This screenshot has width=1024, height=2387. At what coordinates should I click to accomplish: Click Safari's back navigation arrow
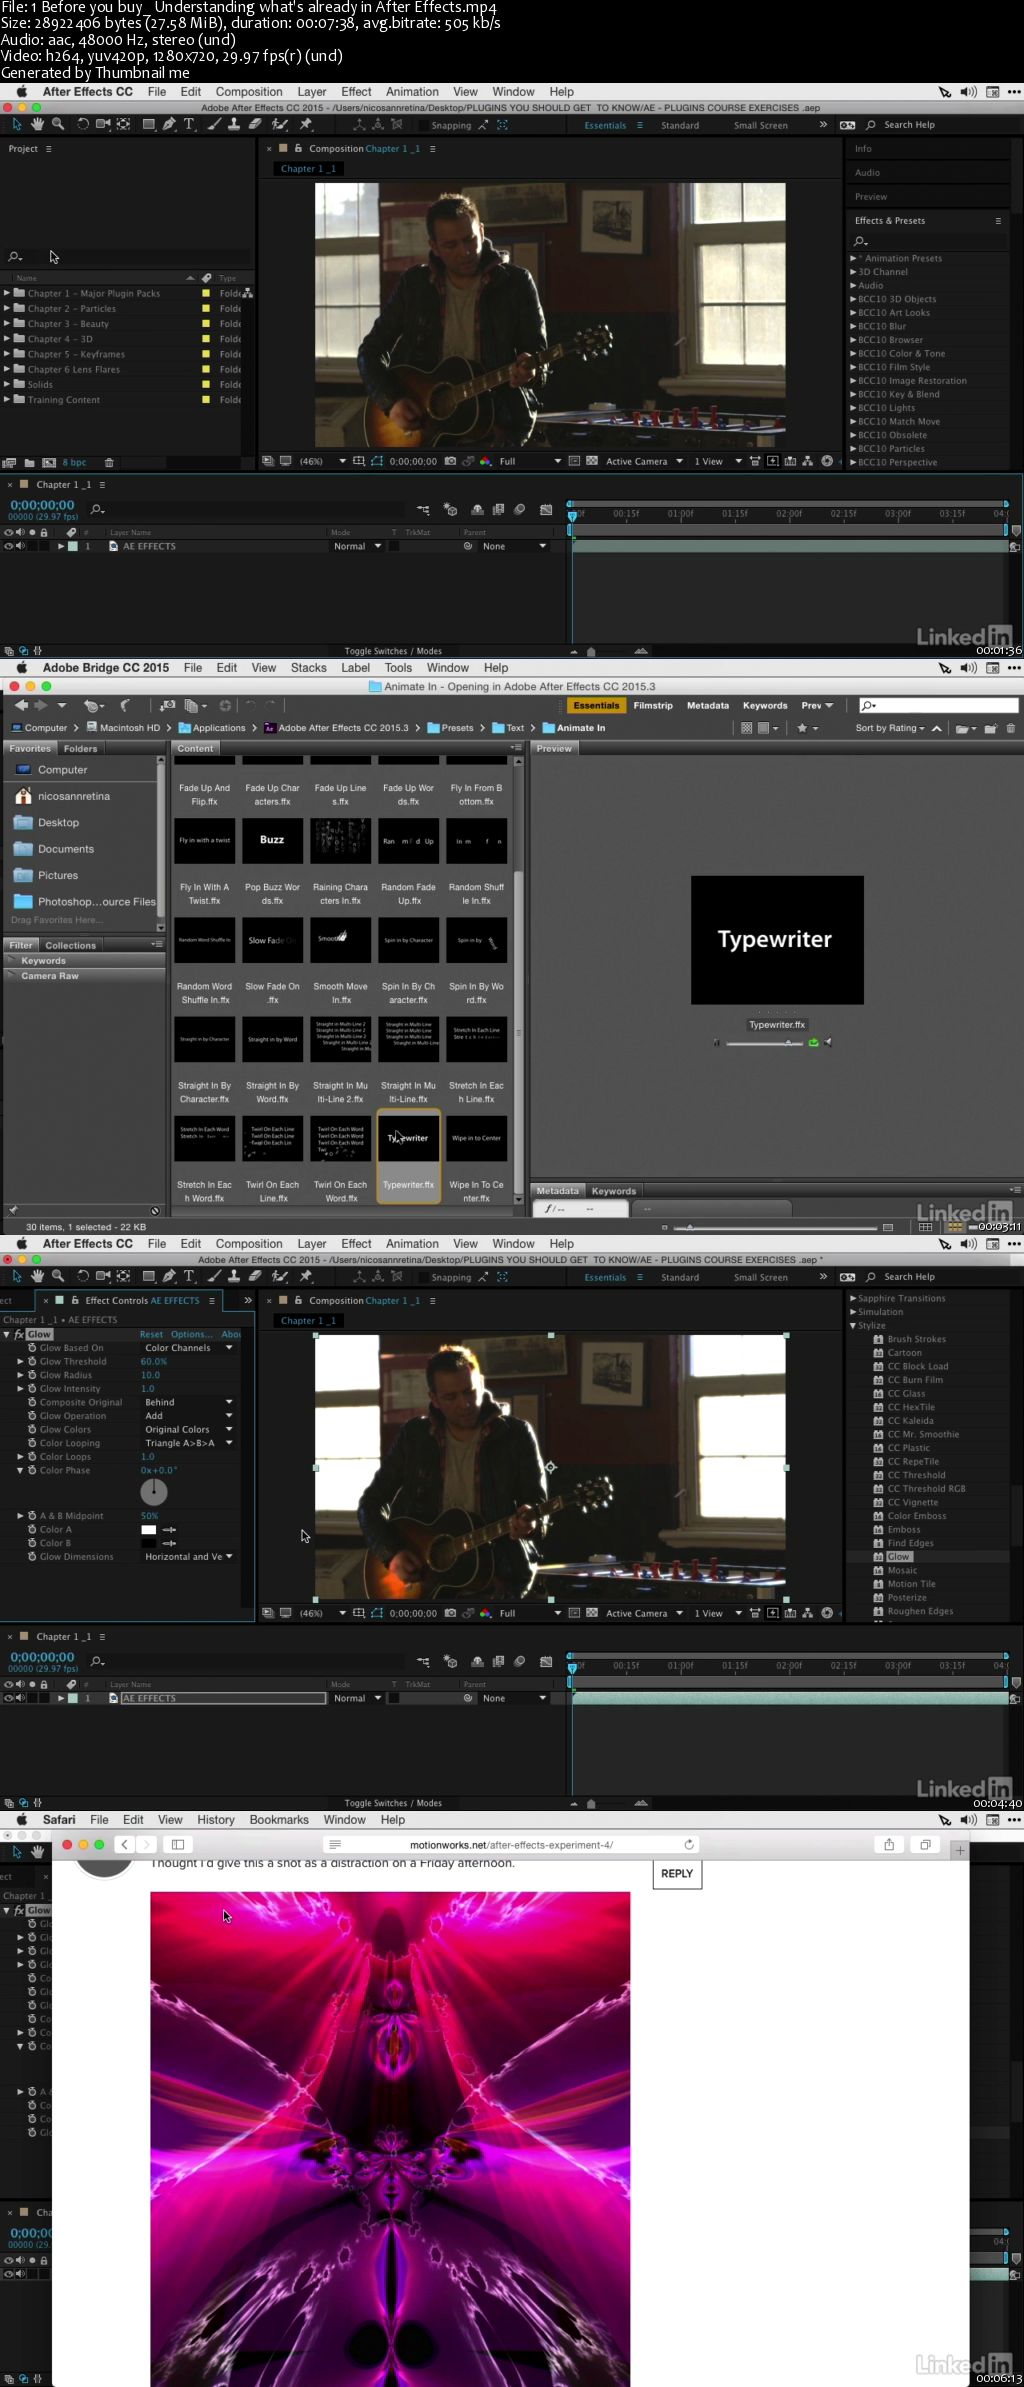pos(124,1844)
